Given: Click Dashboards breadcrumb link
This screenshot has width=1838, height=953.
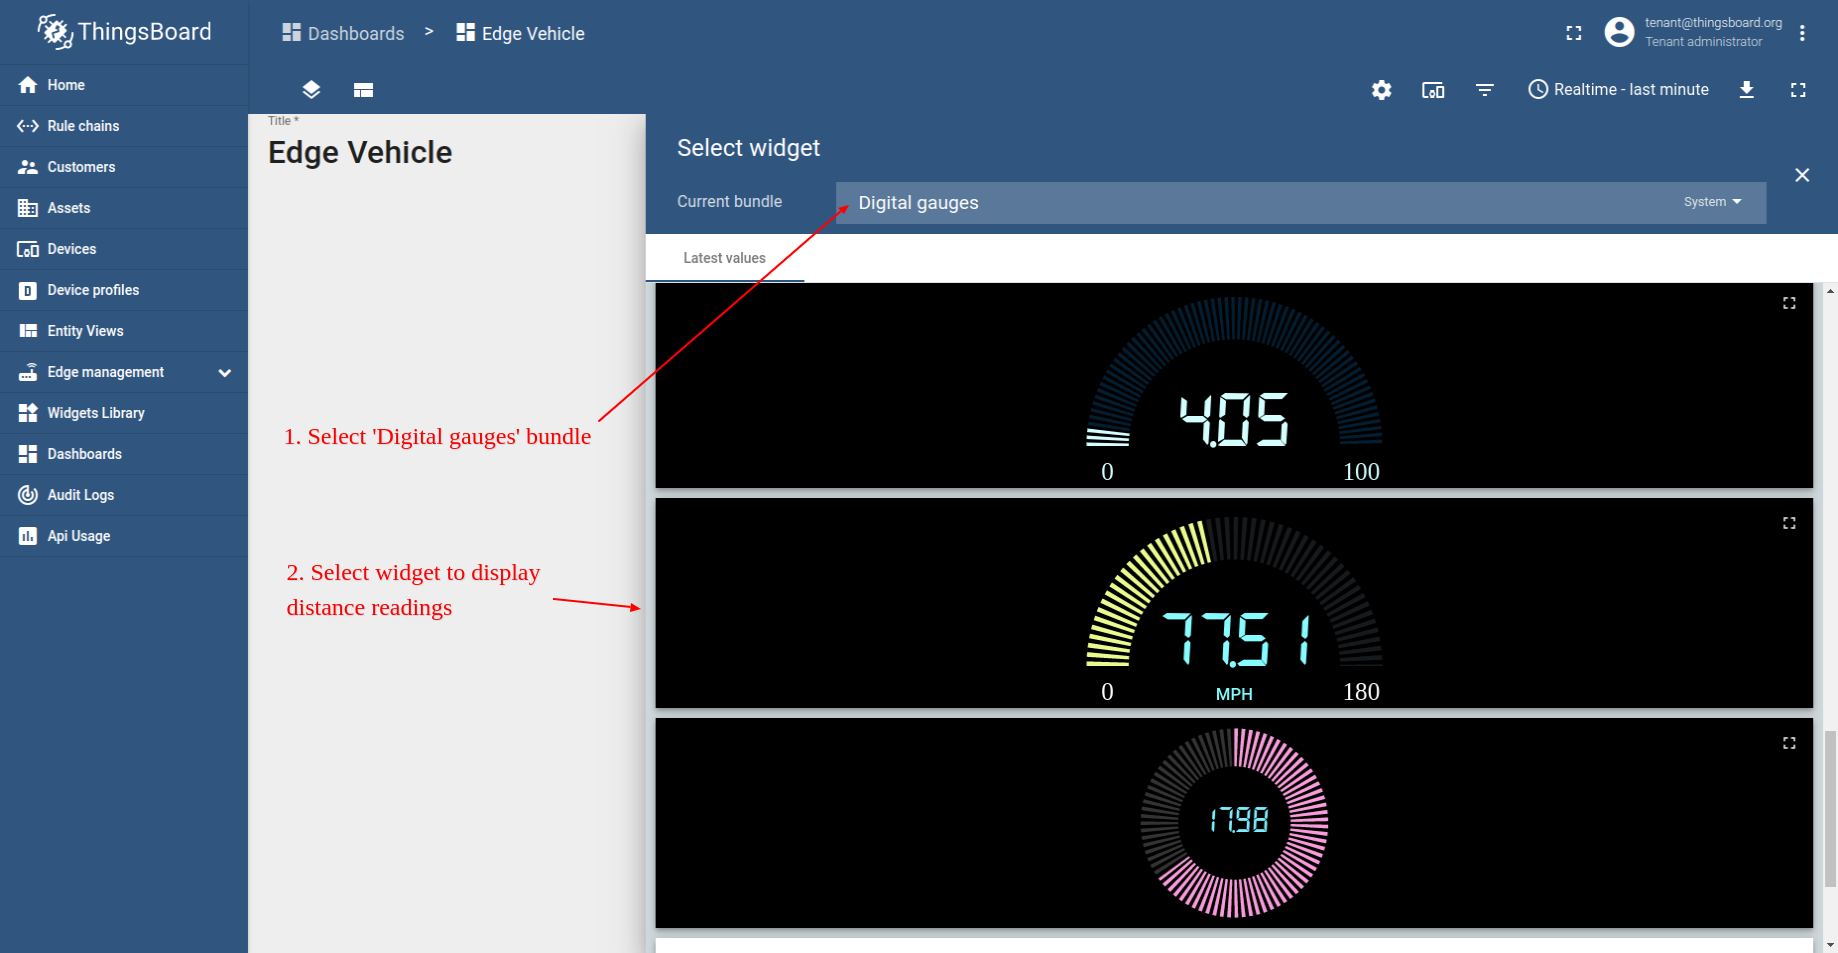Looking at the screenshot, I should coord(343,33).
